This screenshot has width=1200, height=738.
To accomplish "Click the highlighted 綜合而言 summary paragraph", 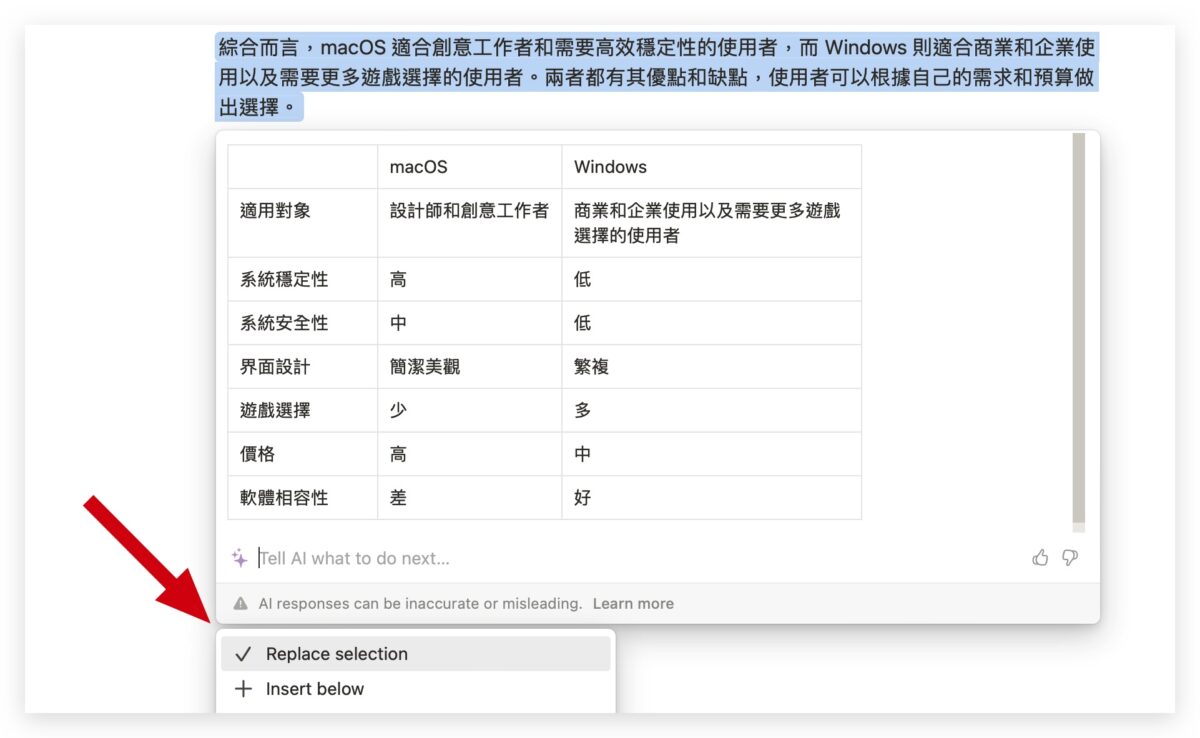I will tap(657, 77).
